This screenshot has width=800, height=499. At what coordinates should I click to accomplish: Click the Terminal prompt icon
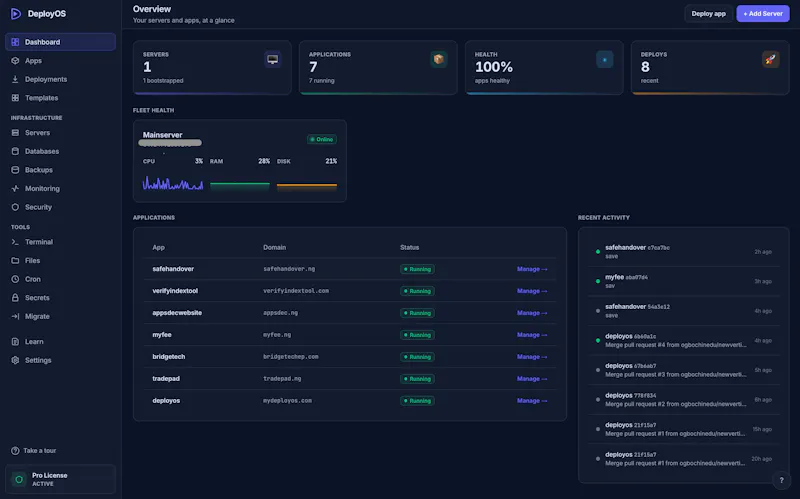(x=15, y=242)
